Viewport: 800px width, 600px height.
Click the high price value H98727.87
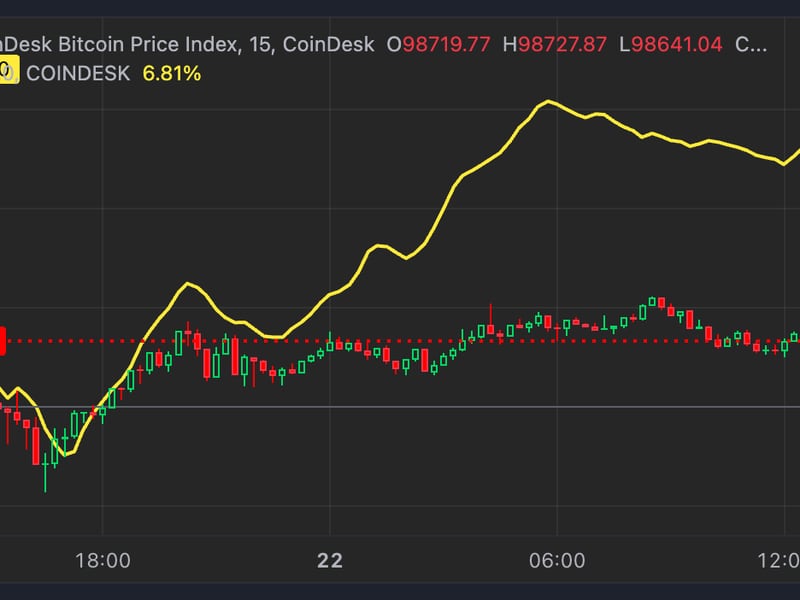click(x=553, y=44)
